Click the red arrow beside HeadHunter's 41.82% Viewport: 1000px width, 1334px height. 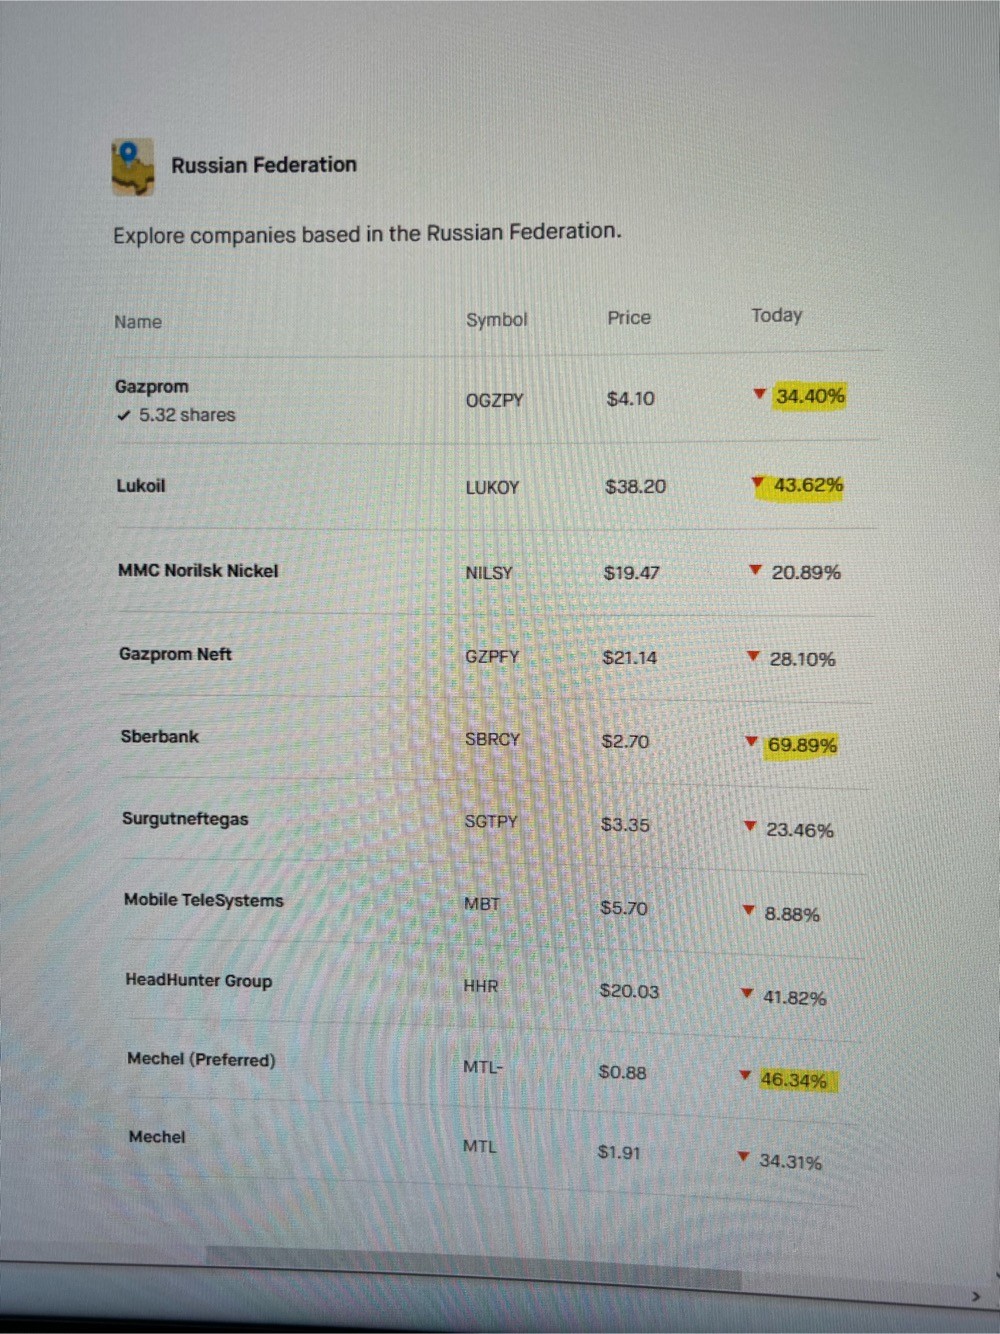(746, 994)
